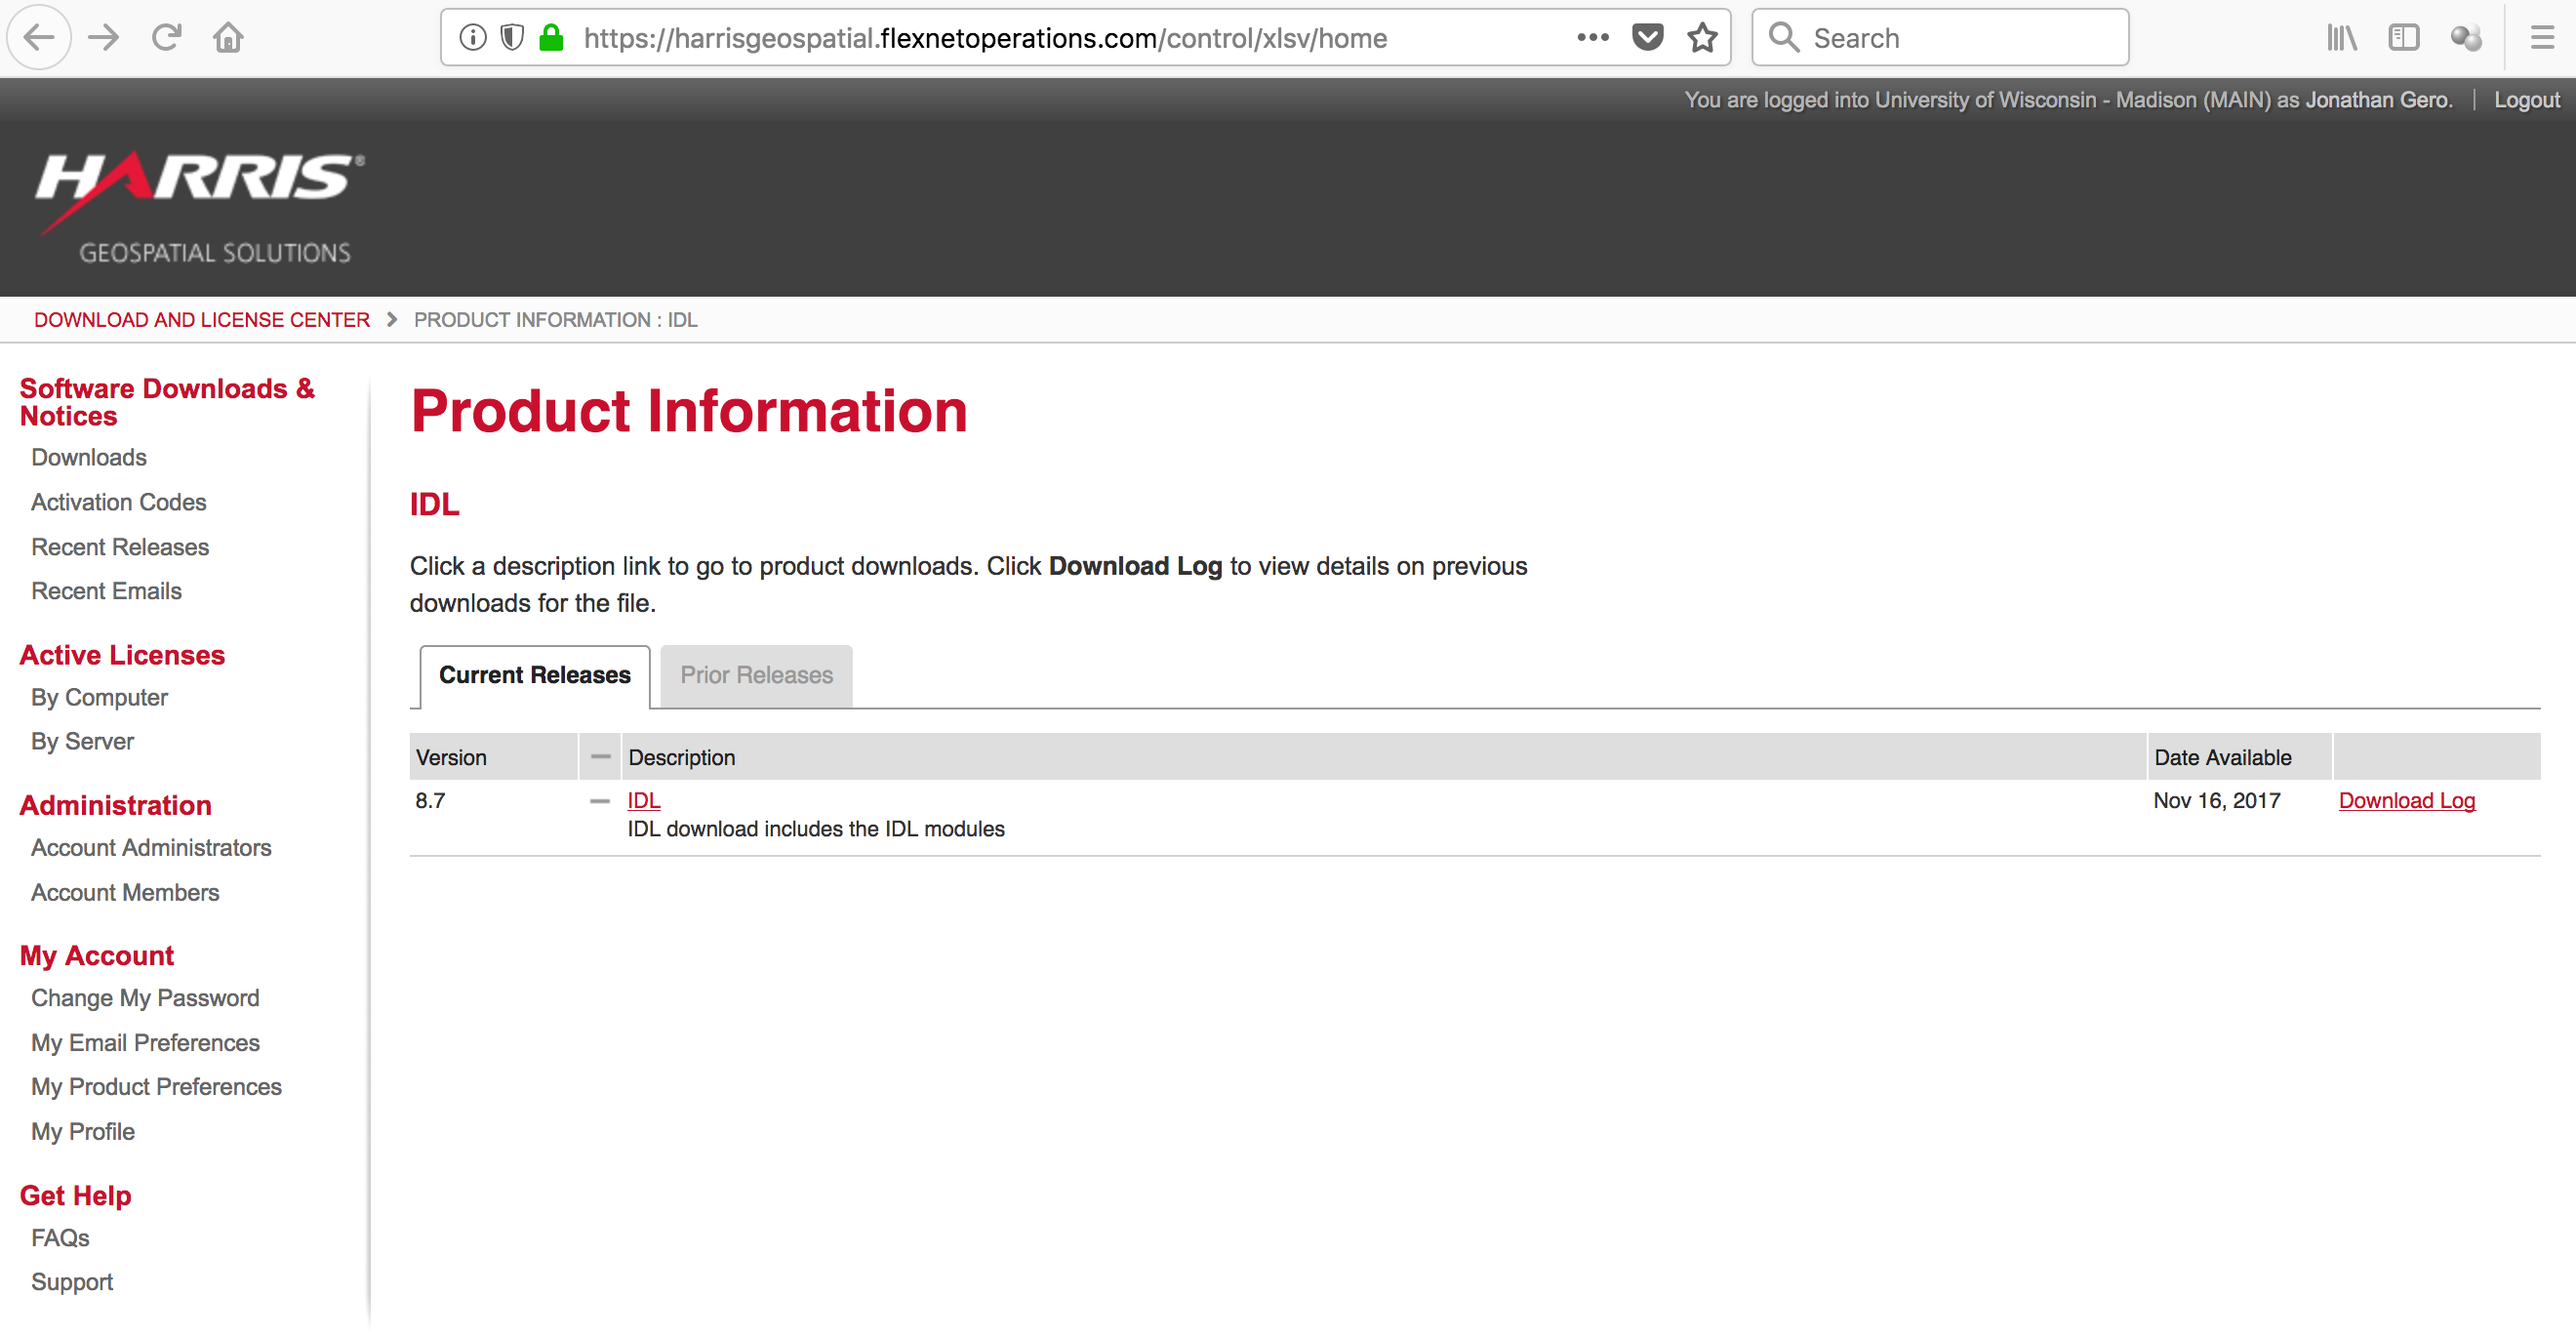This screenshot has height=1337, width=2576.
Task: Select the Current Releases tab
Action: pyautogui.click(x=534, y=675)
